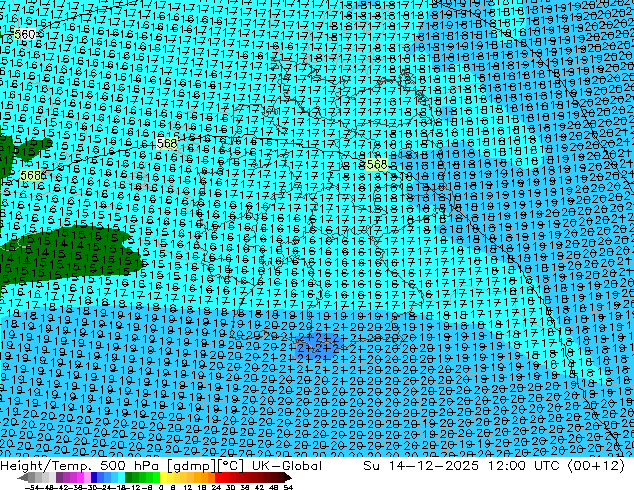
Task: Click the yellow segment of the temperature scale
Action: tap(163, 477)
